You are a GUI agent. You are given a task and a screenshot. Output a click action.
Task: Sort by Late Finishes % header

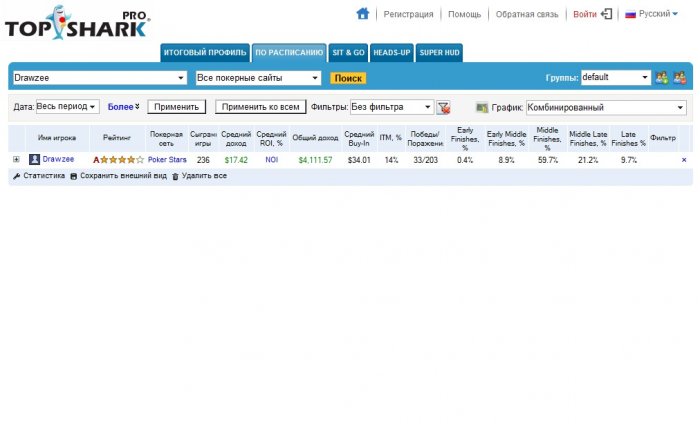[628, 139]
